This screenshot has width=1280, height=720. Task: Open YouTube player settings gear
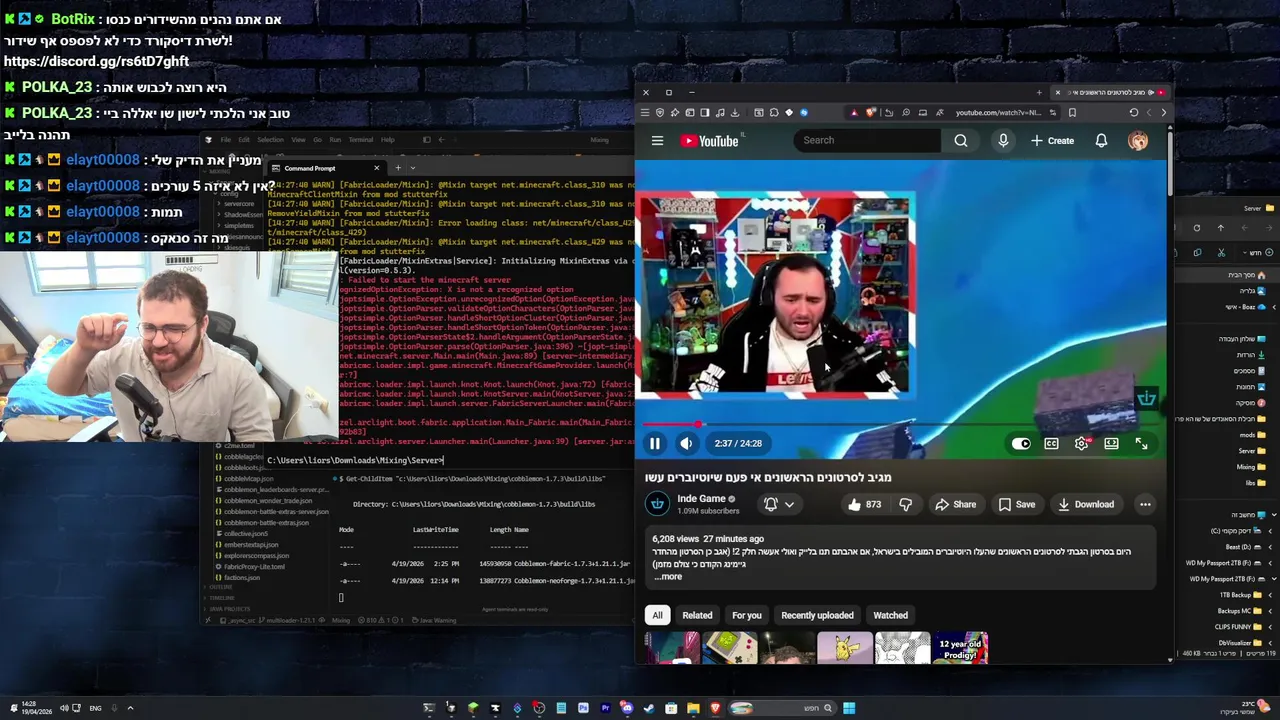click(x=1081, y=443)
